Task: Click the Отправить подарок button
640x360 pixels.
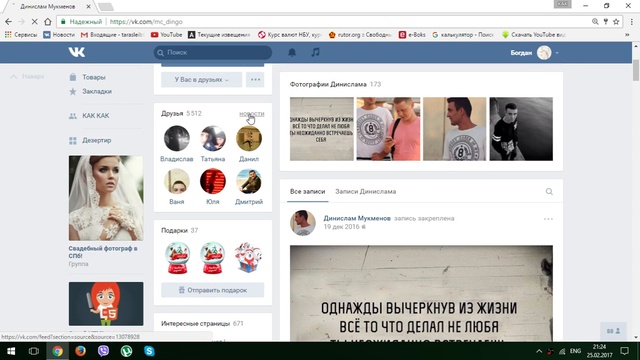Action: point(213,290)
